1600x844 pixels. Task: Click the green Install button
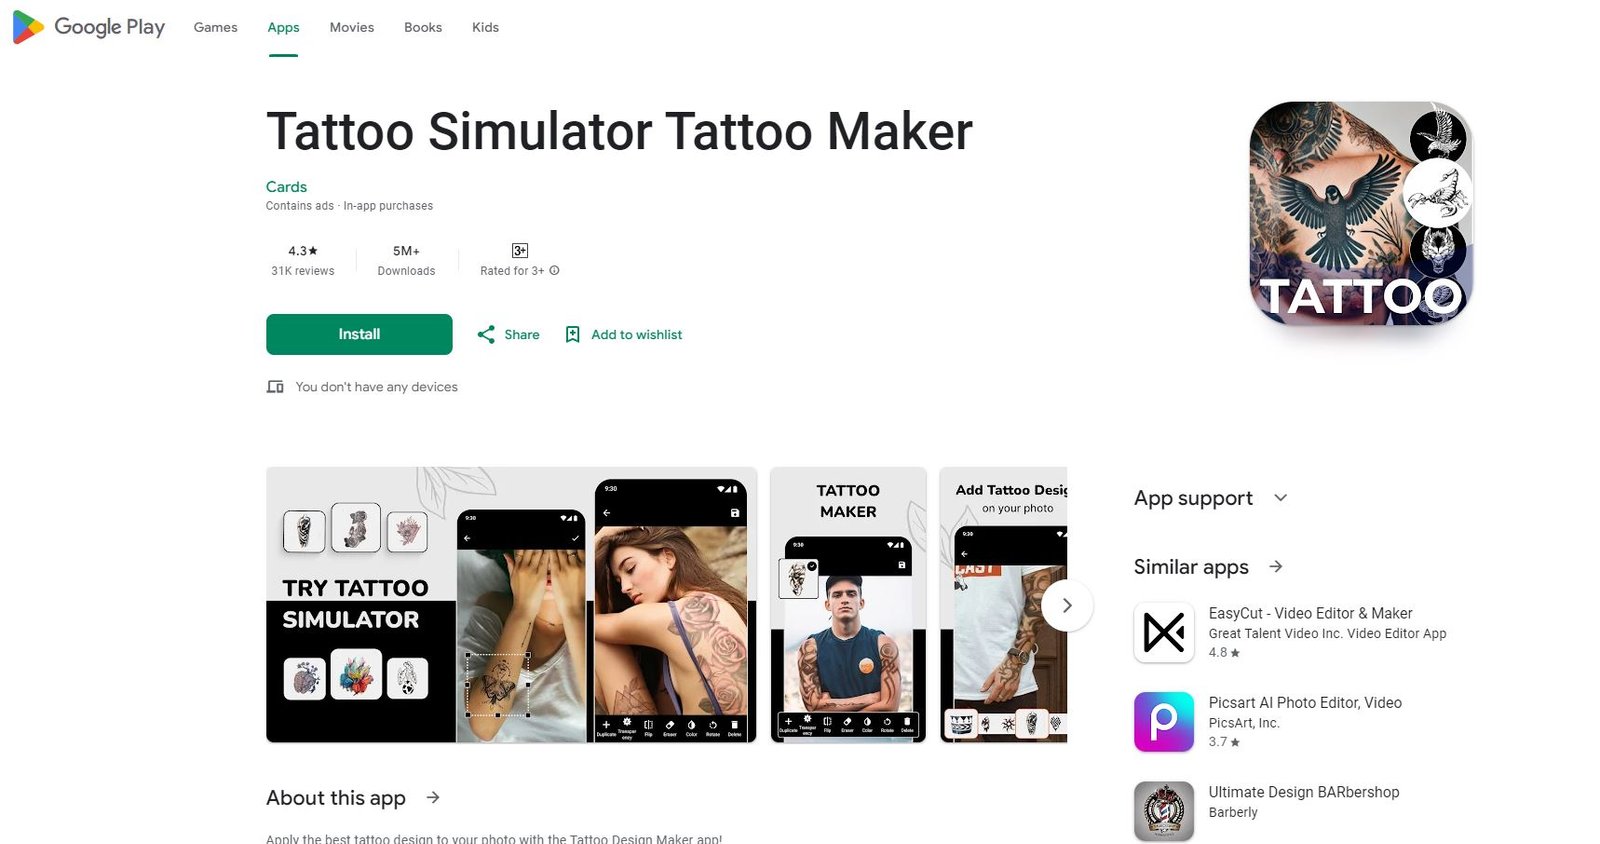359,334
